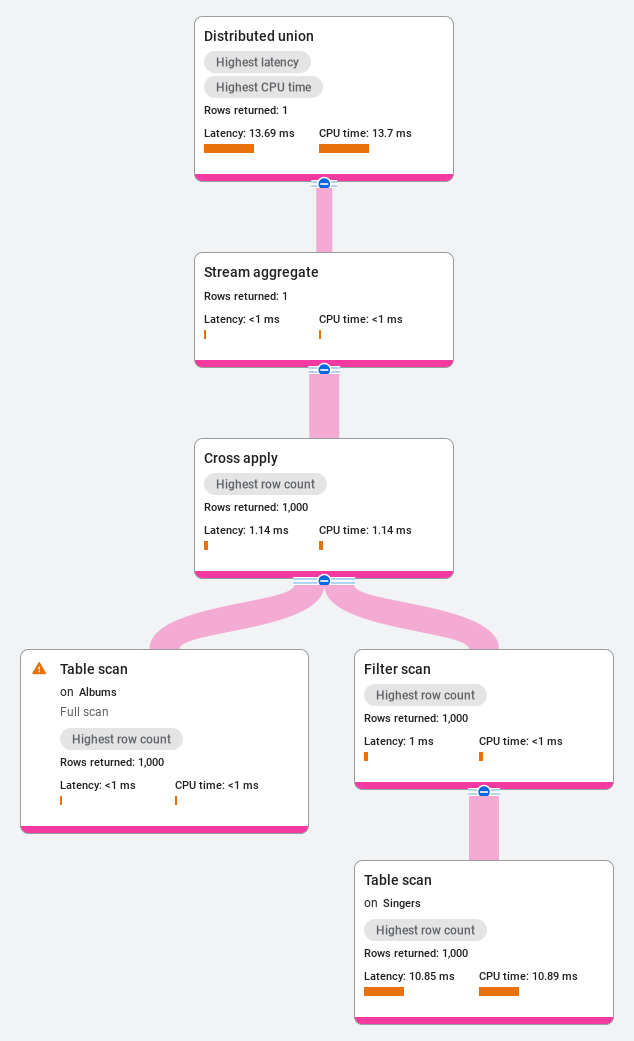Click the full scan warning triangle icon
Screen dimensions: 634x1041
point(39,669)
